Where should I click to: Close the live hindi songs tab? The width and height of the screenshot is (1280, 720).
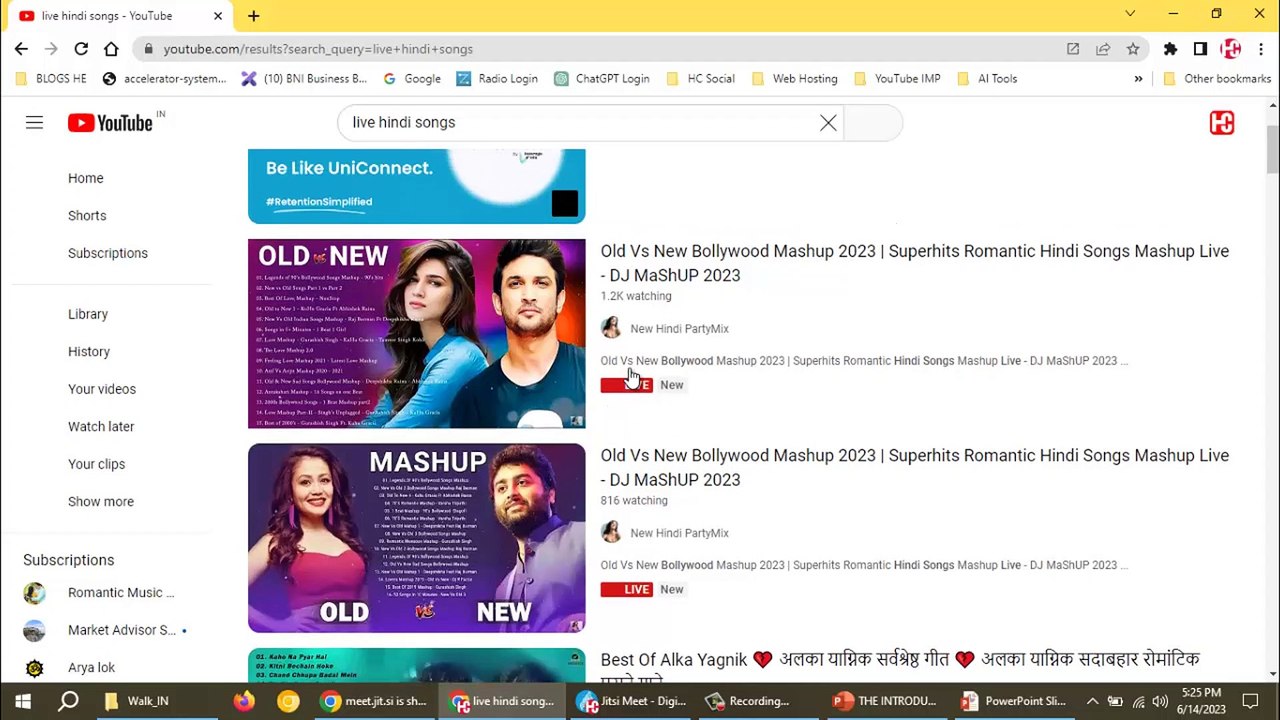pos(218,16)
